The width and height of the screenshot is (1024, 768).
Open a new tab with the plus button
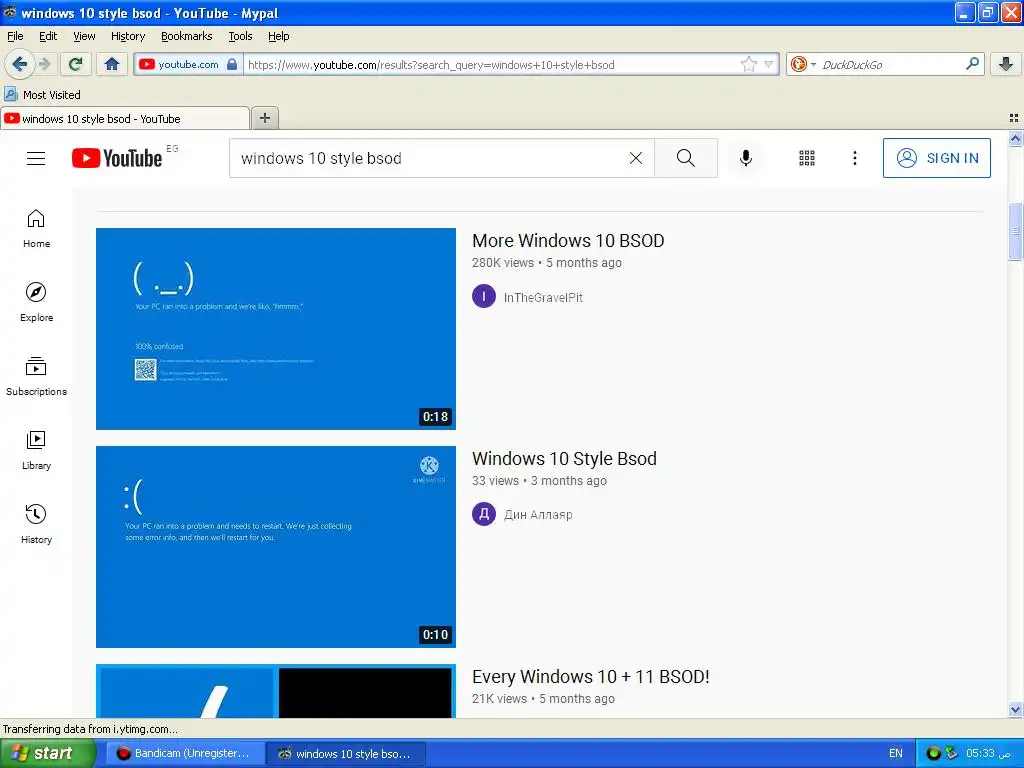264,118
